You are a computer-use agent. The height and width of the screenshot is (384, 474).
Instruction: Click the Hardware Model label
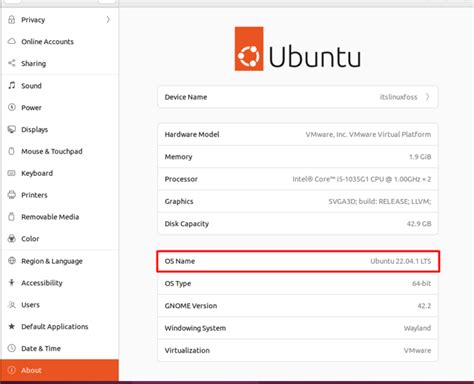[192, 134]
